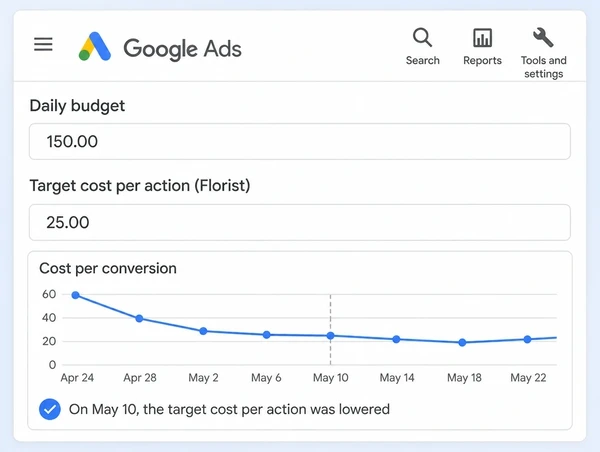
Task: Click the Tools and settings label
Action: [x=543, y=67]
